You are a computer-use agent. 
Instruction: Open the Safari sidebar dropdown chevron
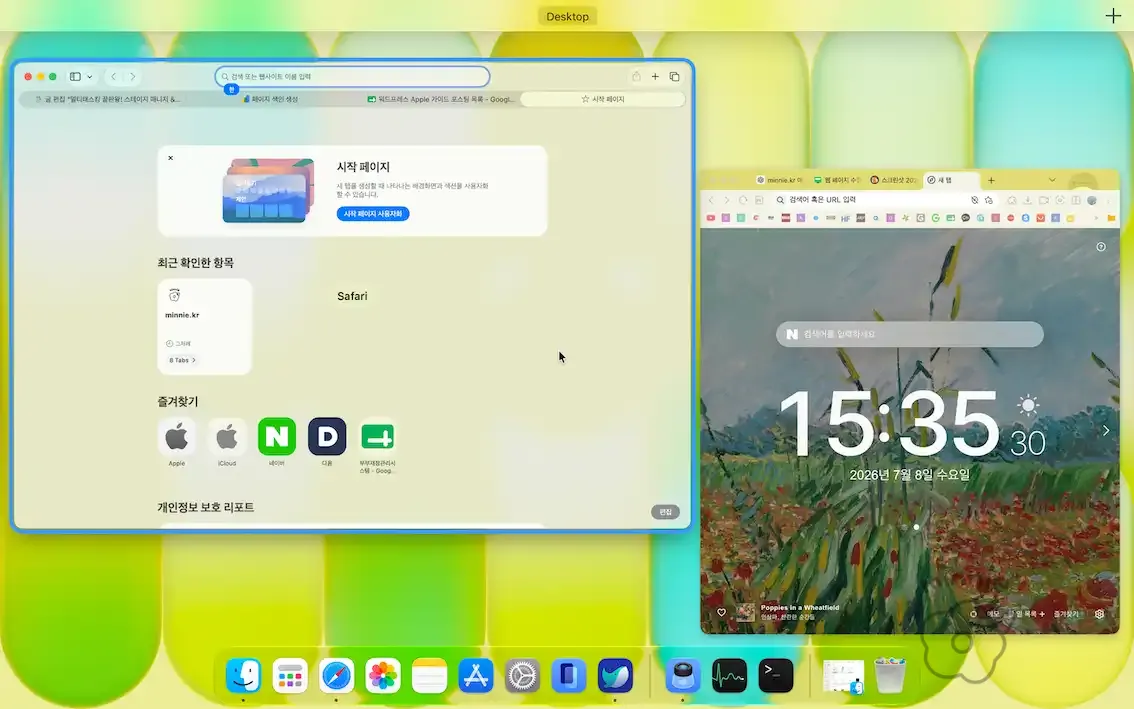coord(90,77)
